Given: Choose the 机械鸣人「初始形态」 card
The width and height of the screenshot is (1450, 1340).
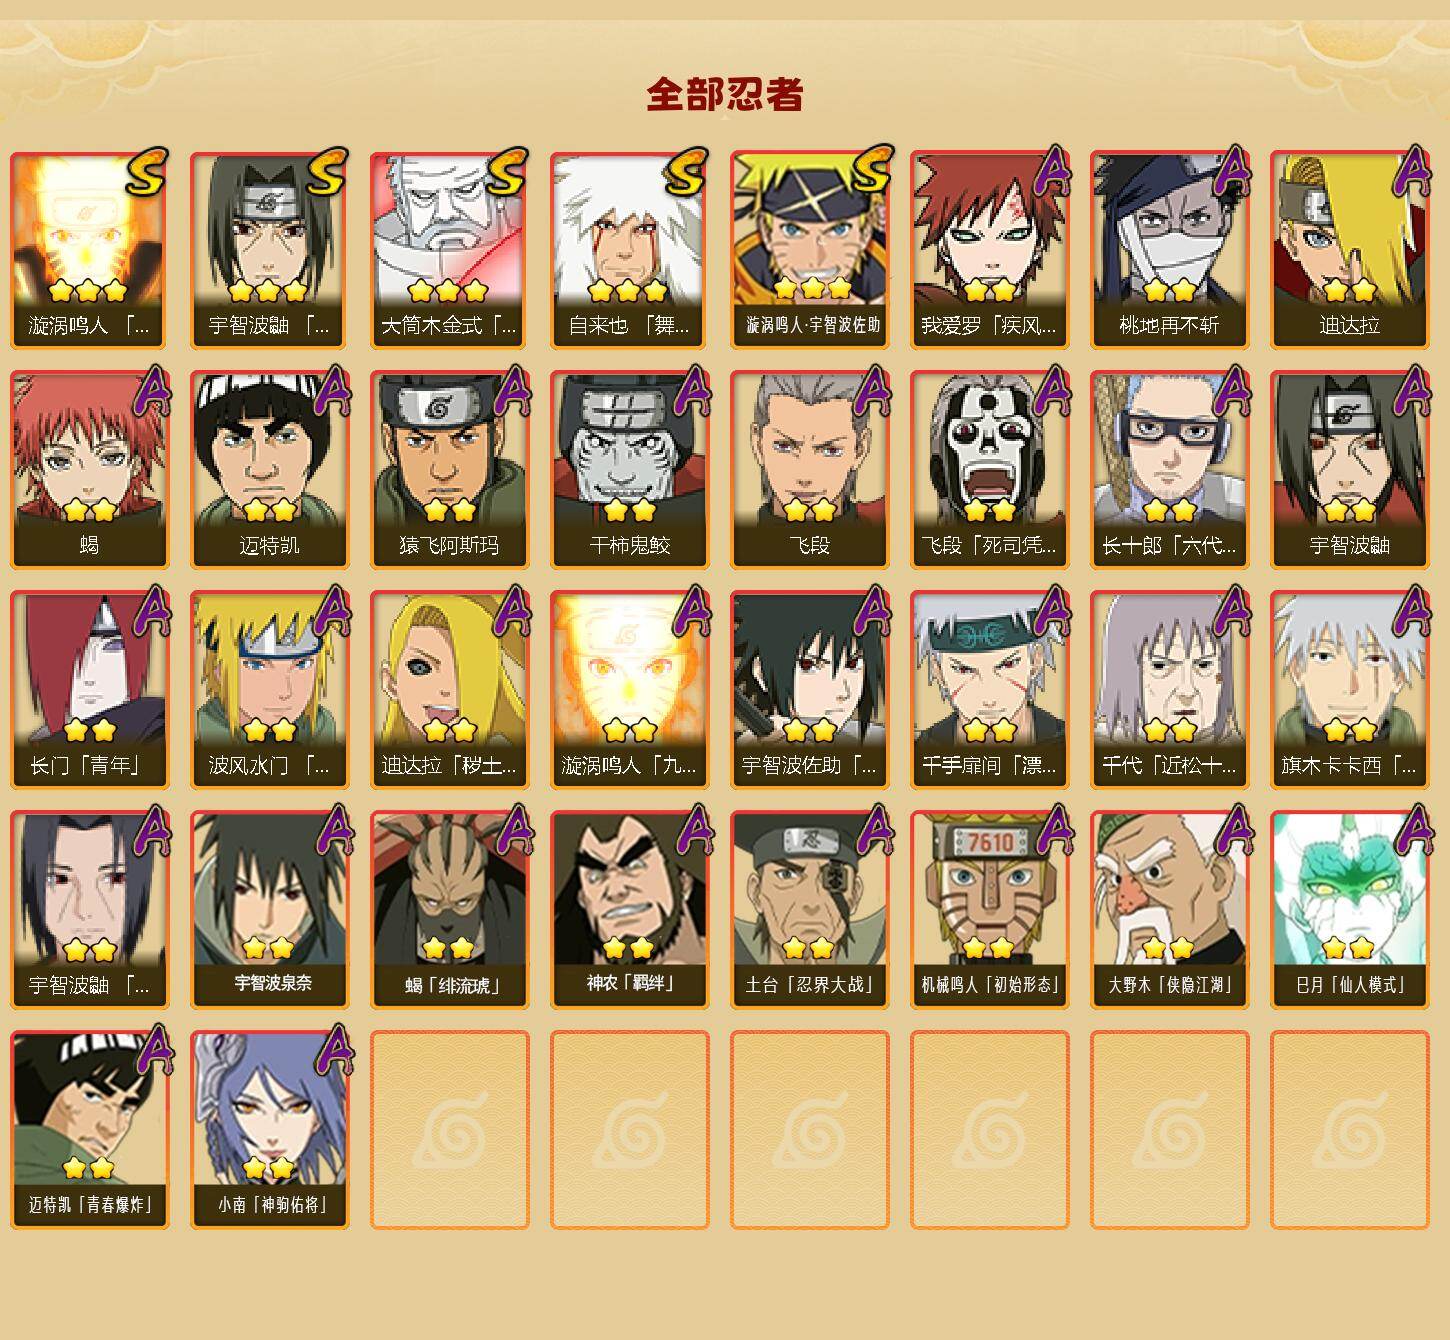Looking at the screenshot, I should click(x=989, y=910).
